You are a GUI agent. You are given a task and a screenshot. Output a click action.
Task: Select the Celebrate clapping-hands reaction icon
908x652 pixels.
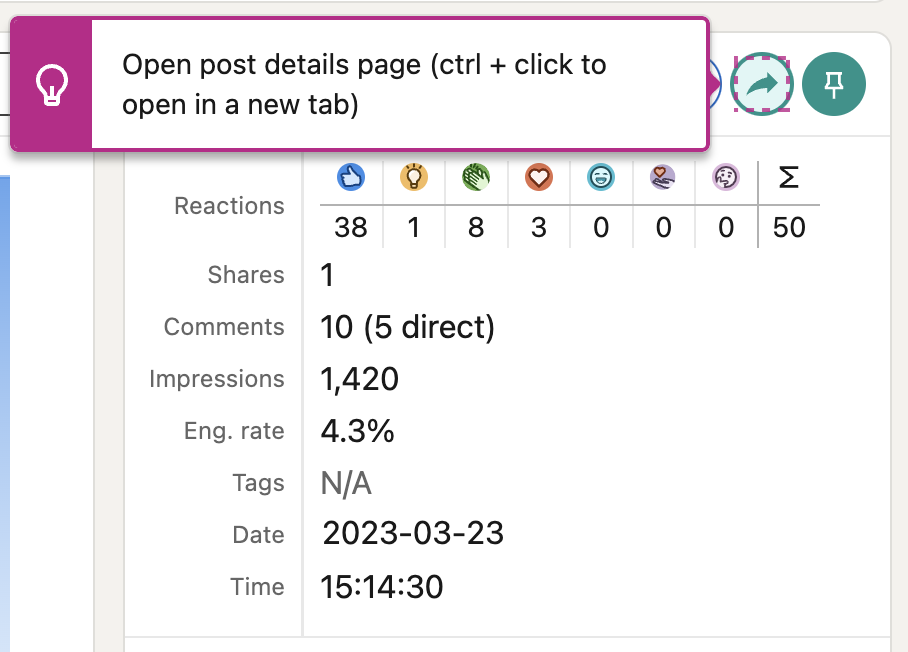[475, 177]
